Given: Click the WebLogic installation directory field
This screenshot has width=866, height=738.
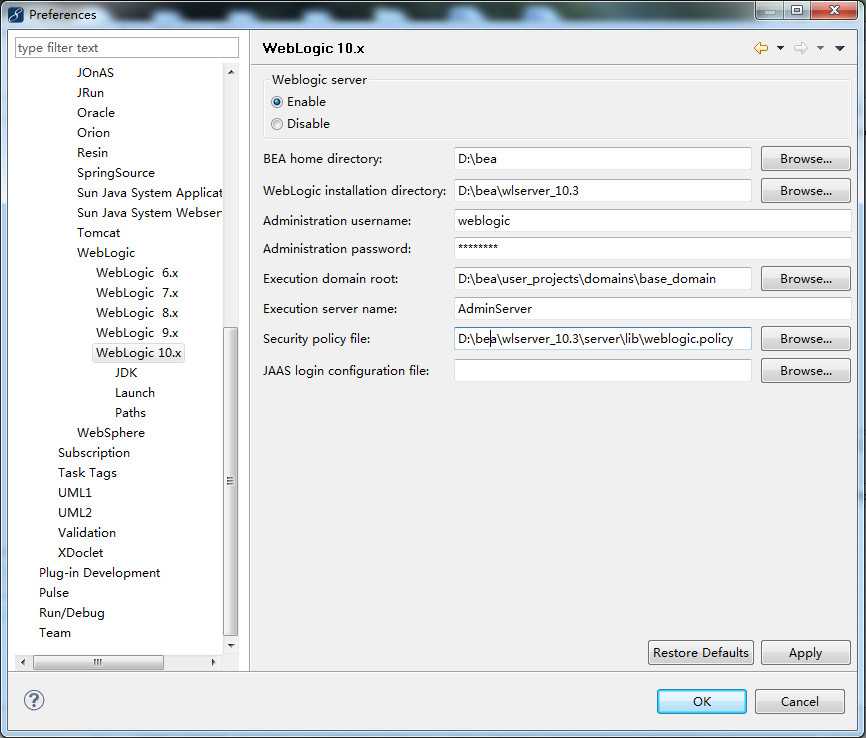Looking at the screenshot, I should tap(602, 191).
